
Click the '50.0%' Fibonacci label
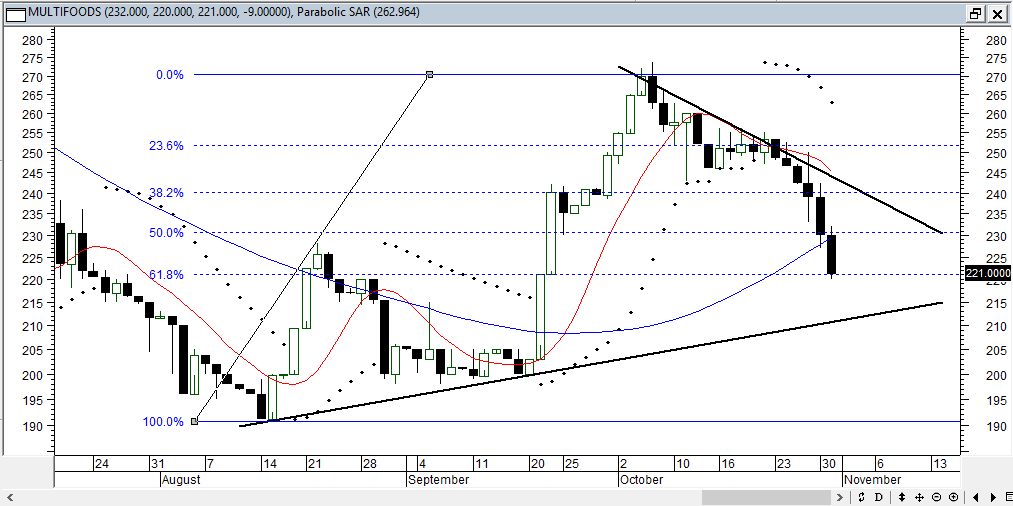(167, 233)
